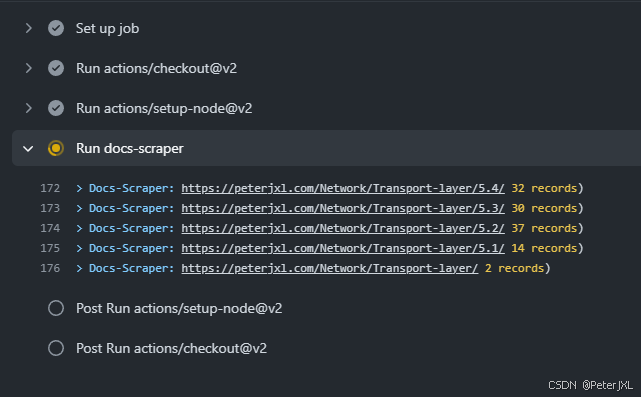Click the '2 records' text
The height and width of the screenshot is (397, 641).
pos(514,268)
